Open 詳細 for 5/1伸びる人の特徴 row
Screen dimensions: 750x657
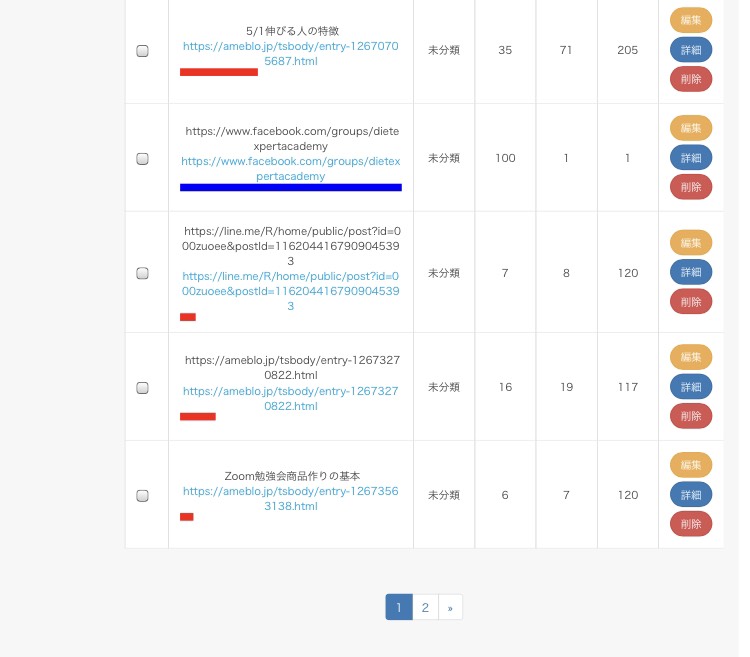pyautogui.click(x=691, y=50)
